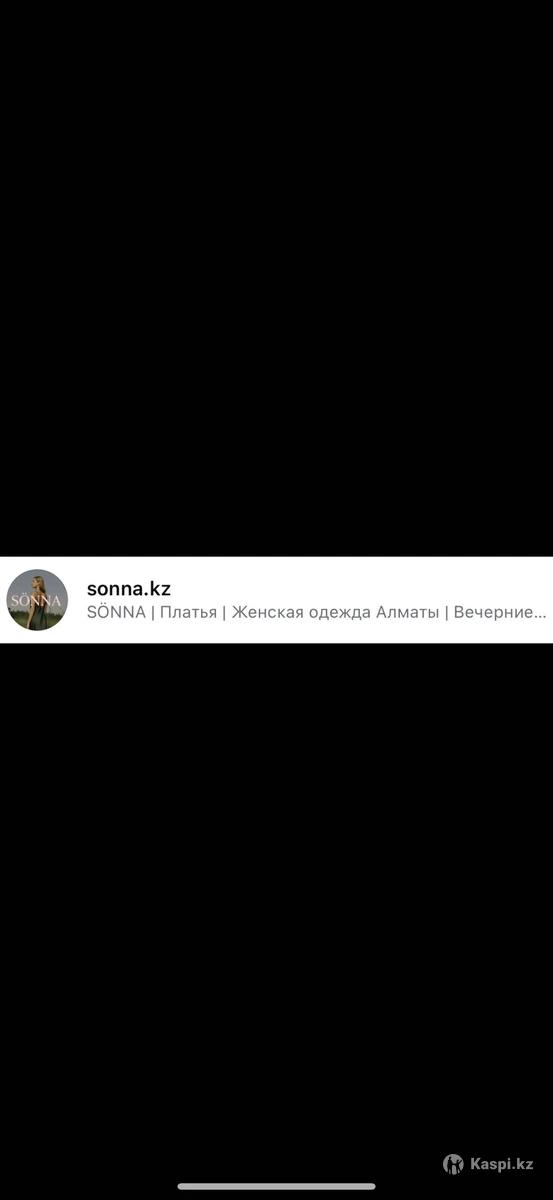Click the word Алматы in description
This screenshot has width=553, height=1200.
[x=407, y=613]
